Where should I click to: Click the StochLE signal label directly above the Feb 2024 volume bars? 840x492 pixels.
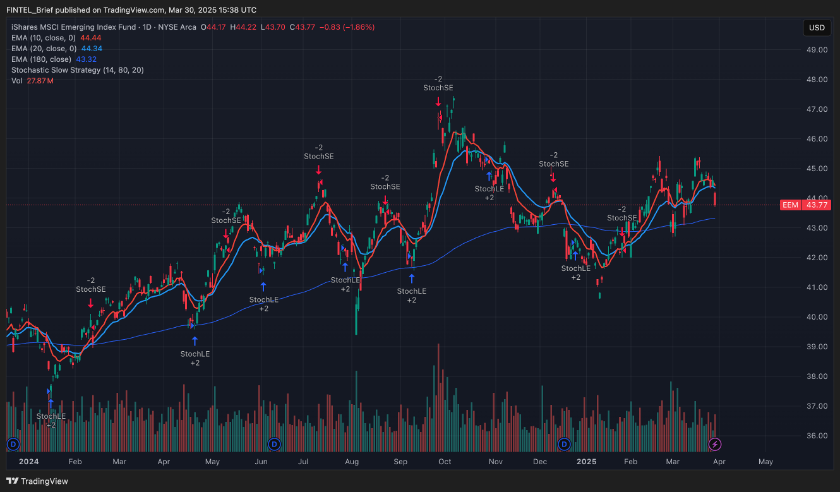51,420
